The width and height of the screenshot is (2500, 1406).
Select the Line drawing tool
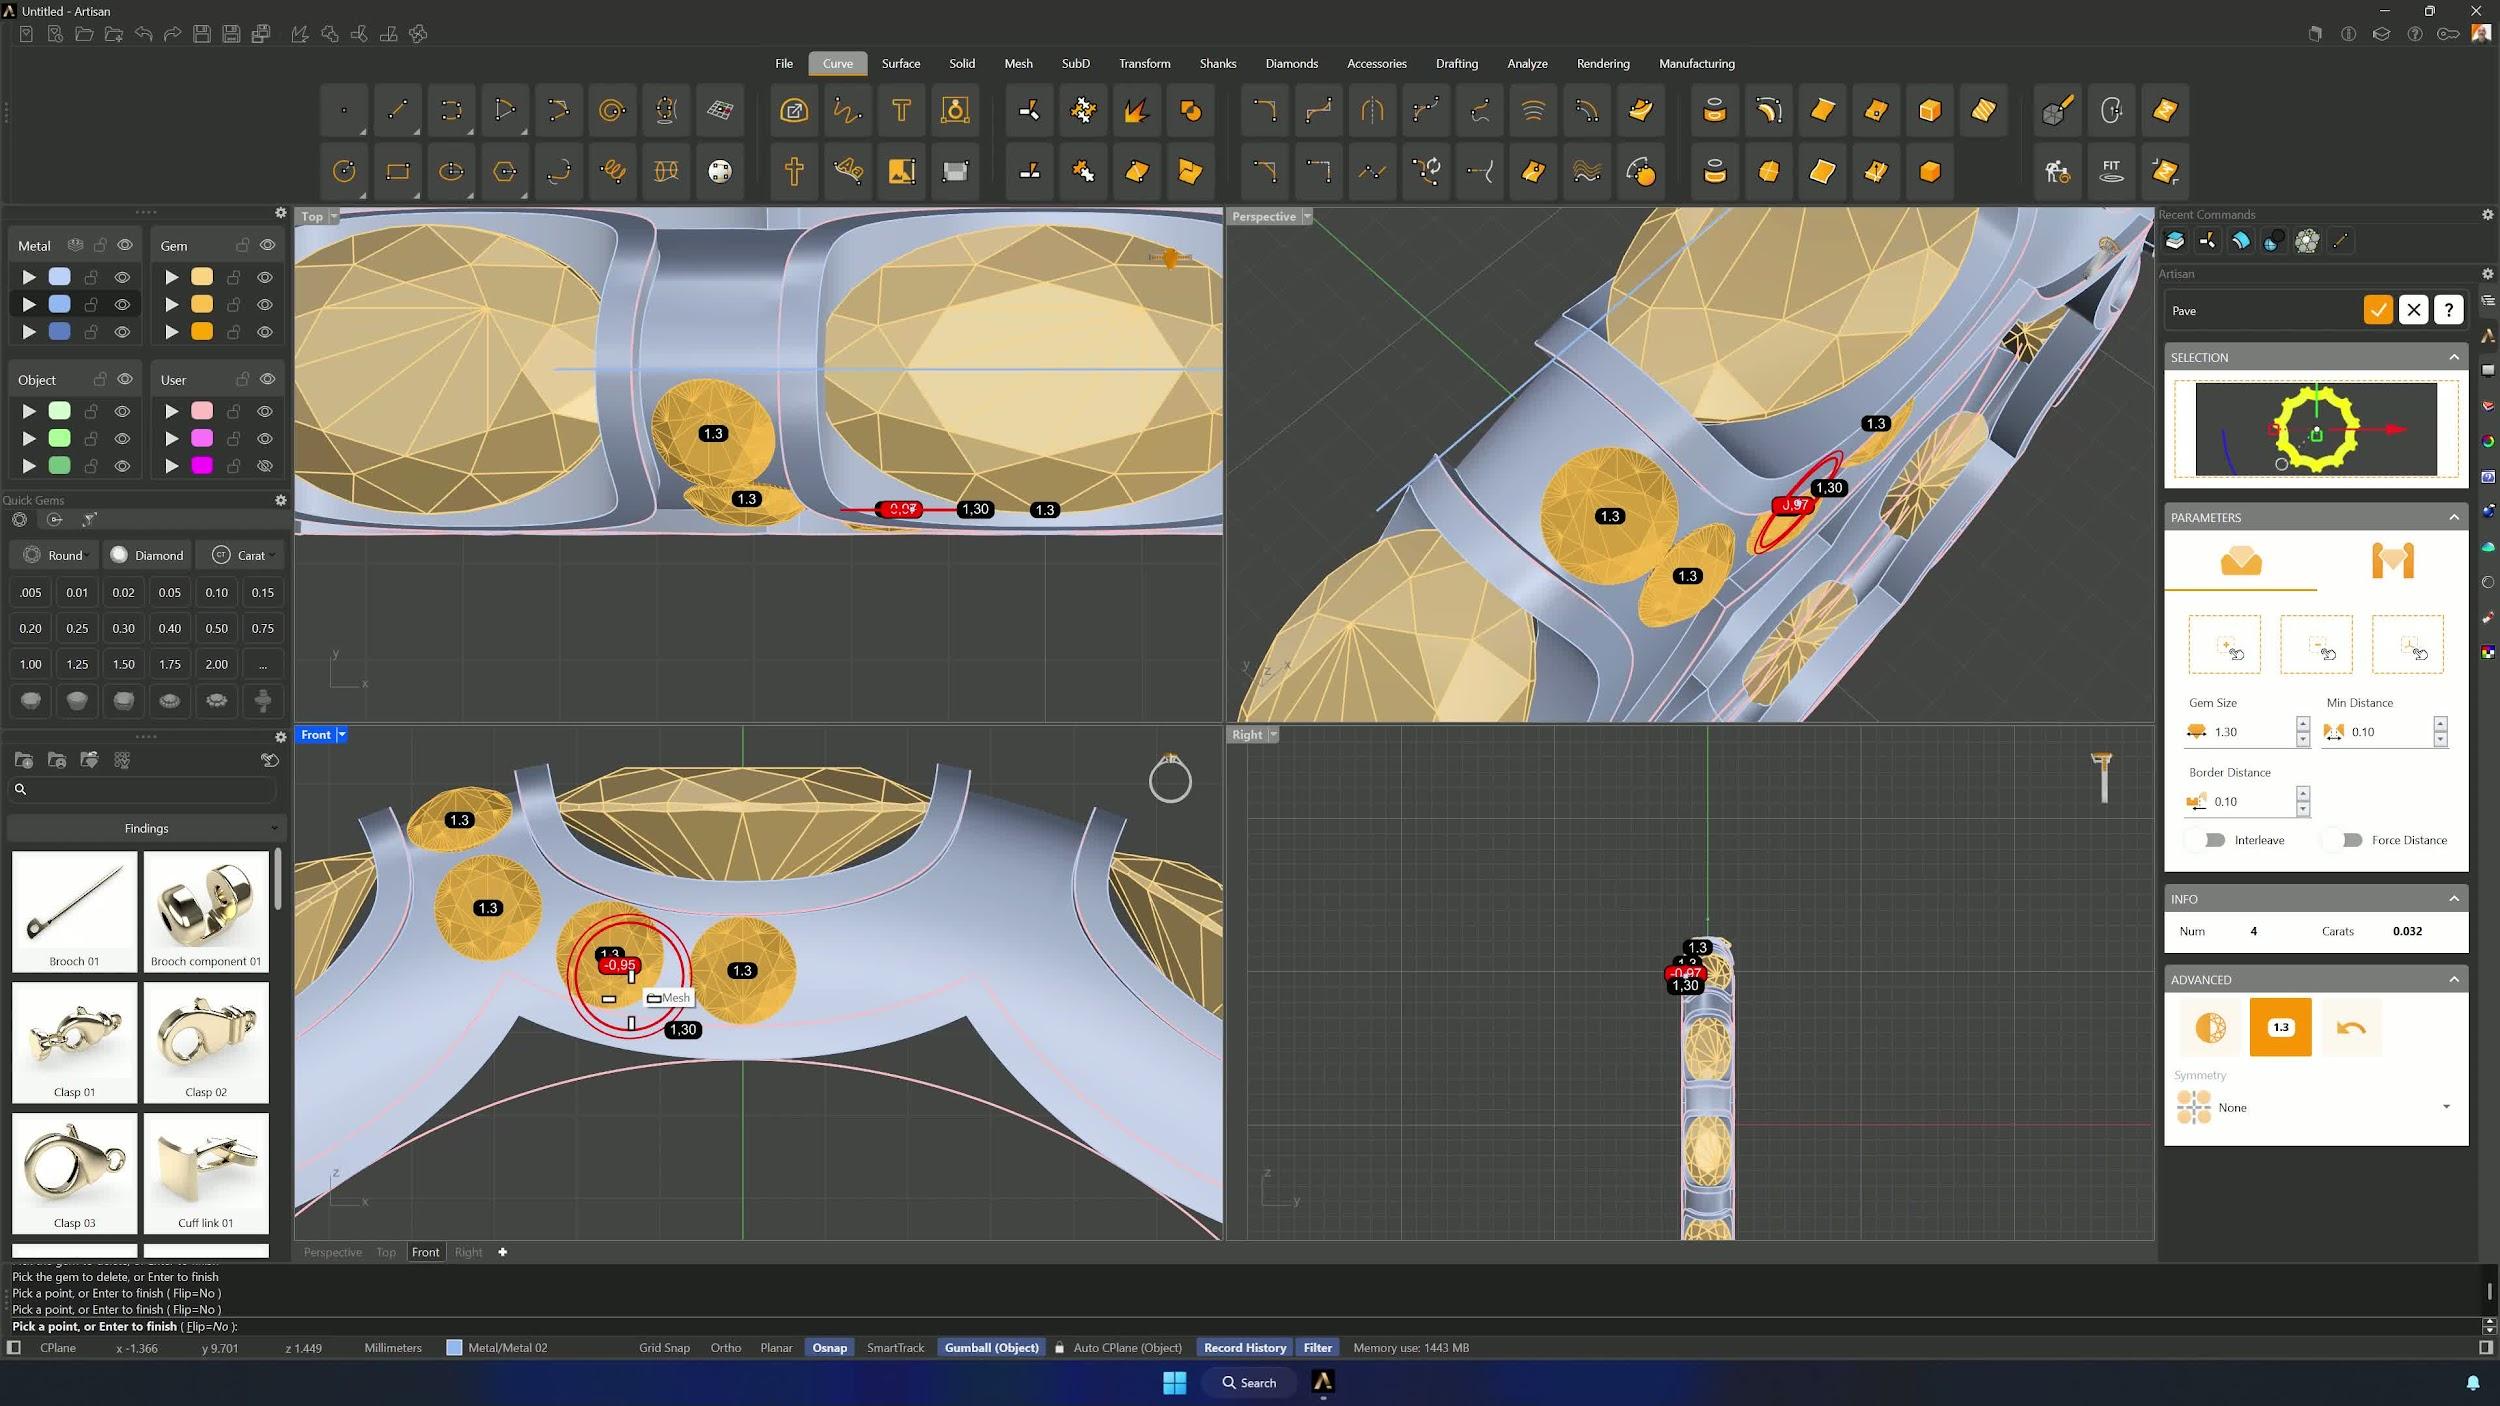tap(398, 111)
